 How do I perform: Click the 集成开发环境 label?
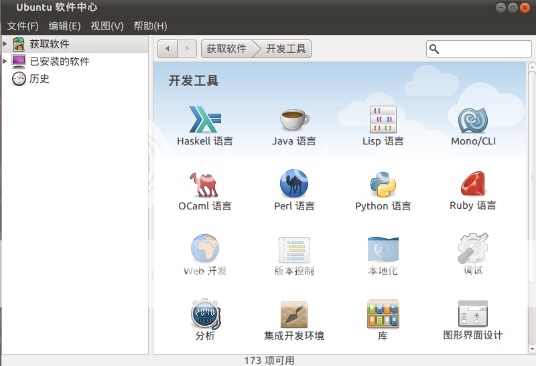[x=294, y=336]
